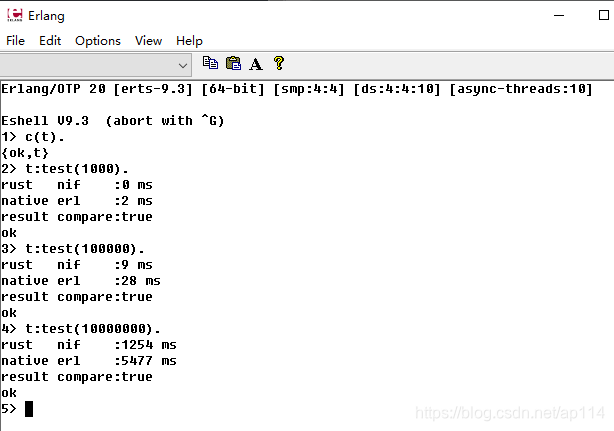
Task: Click the Erlang logo in title bar
Action: click(x=15, y=15)
